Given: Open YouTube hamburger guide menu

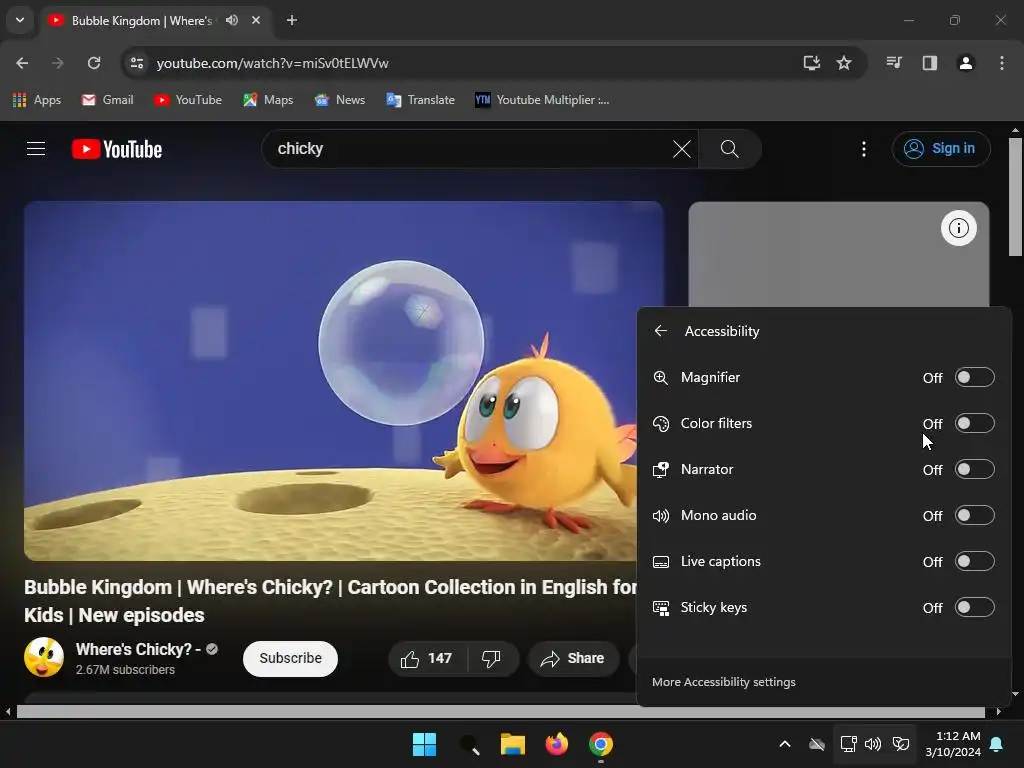Looking at the screenshot, I should click(36, 149).
